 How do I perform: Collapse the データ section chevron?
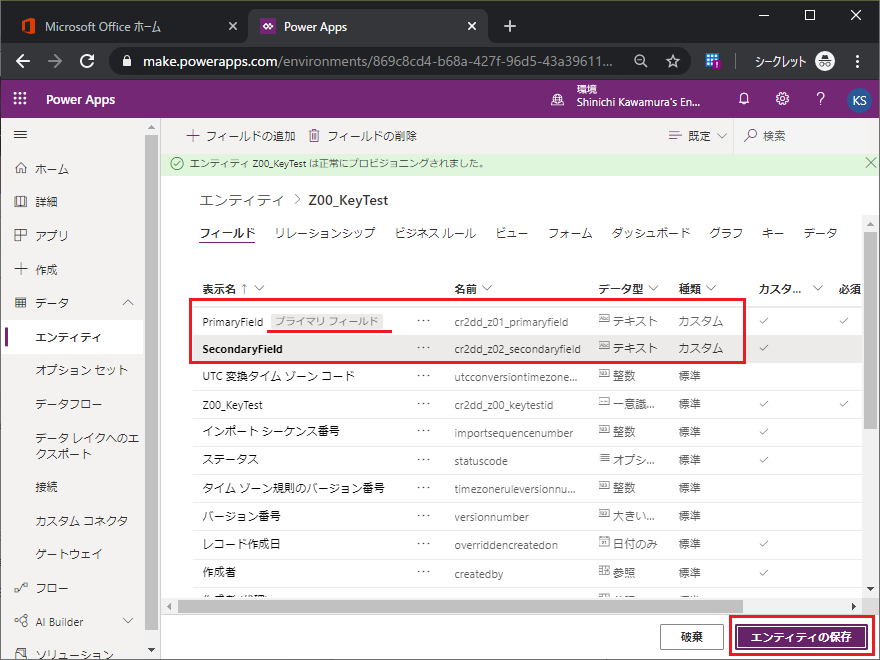pos(128,302)
